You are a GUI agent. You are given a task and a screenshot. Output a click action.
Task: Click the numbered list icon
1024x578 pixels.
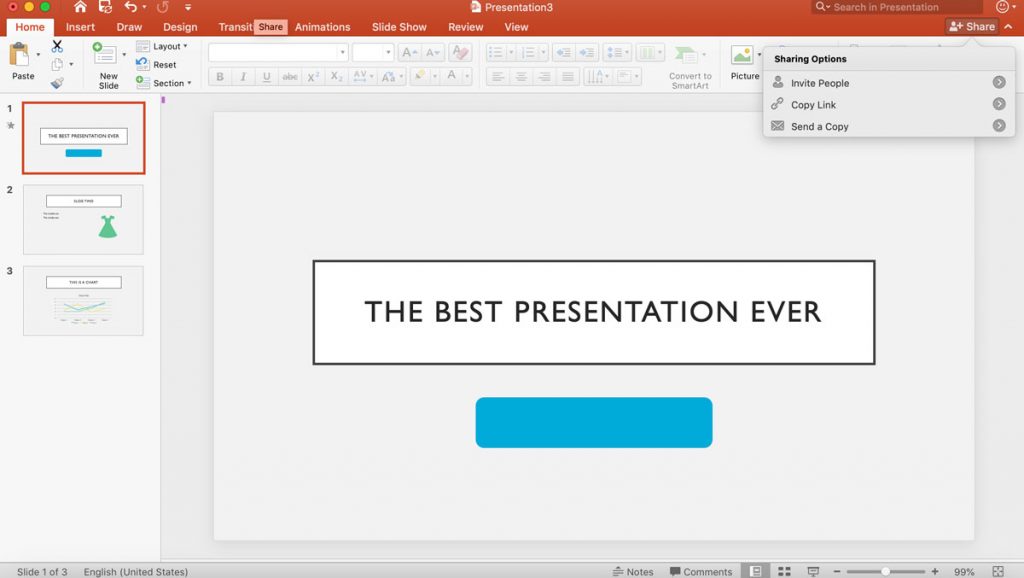pos(528,52)
